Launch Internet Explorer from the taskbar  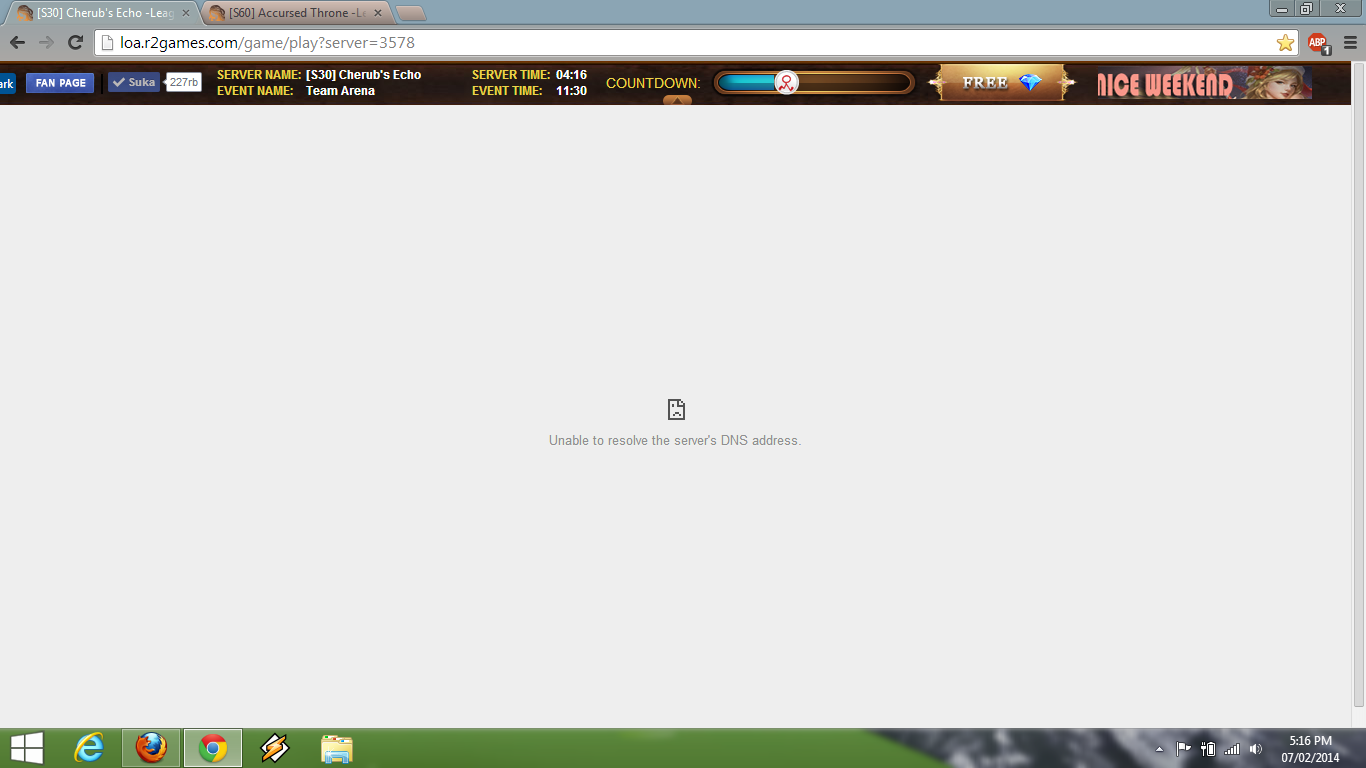pyautogui.click(x=90, y=748)
